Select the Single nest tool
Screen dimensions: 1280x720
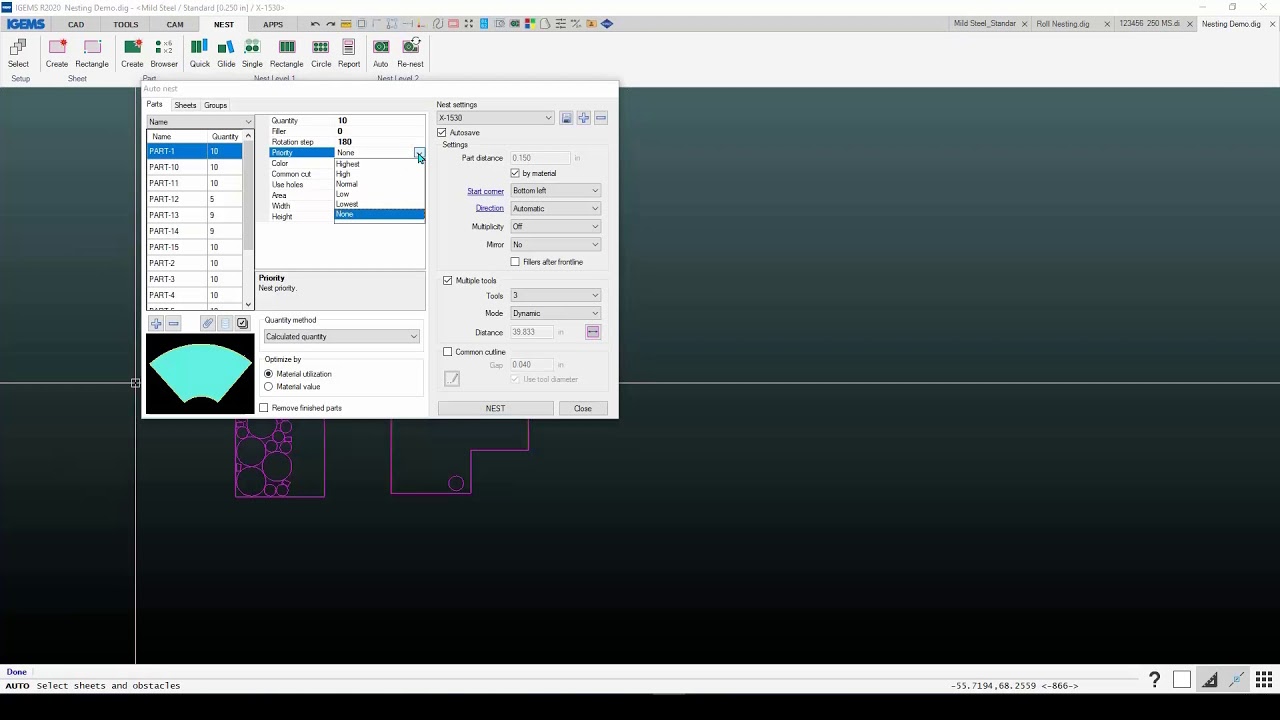pos(252,53)
